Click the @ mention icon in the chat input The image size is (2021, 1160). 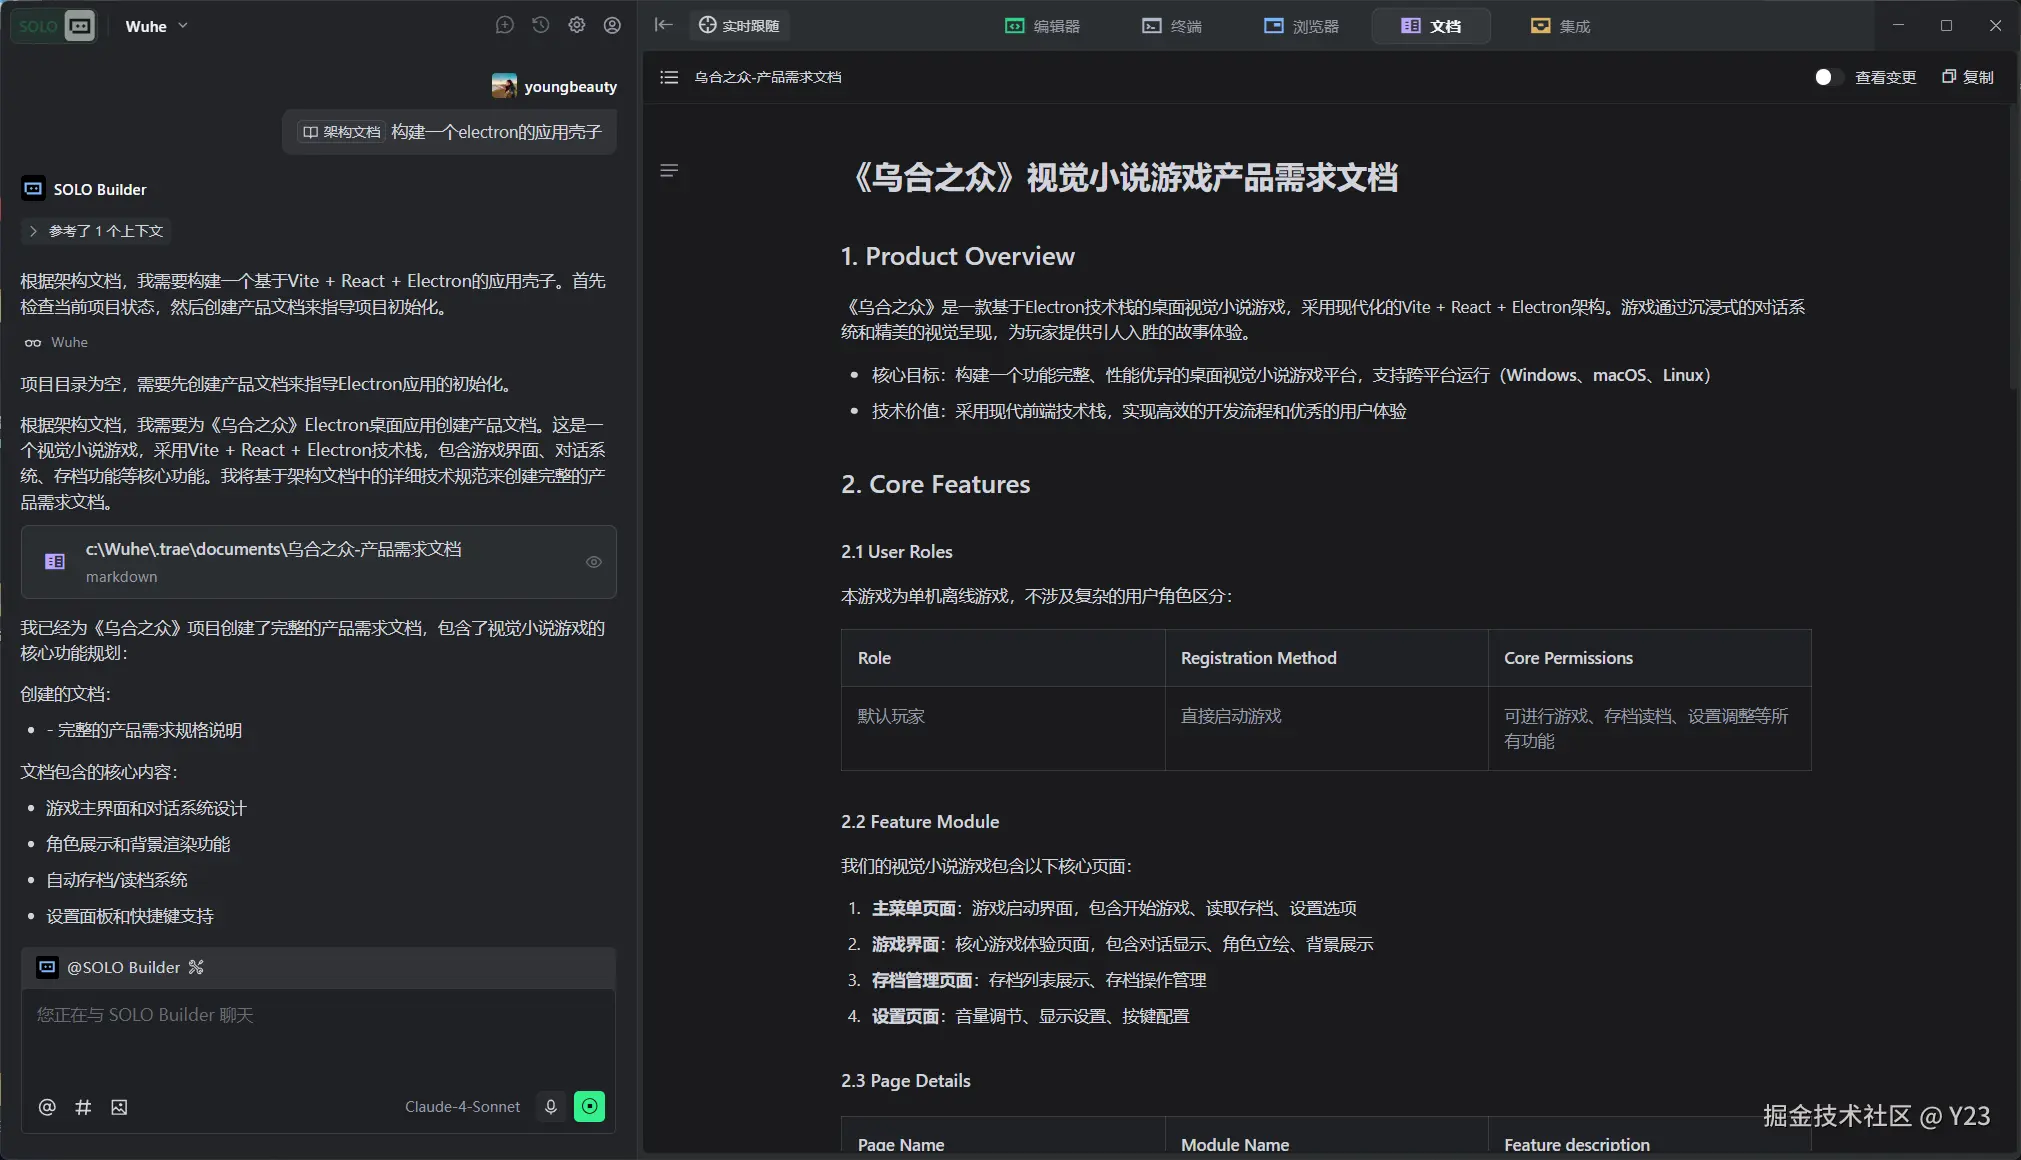47,1107
